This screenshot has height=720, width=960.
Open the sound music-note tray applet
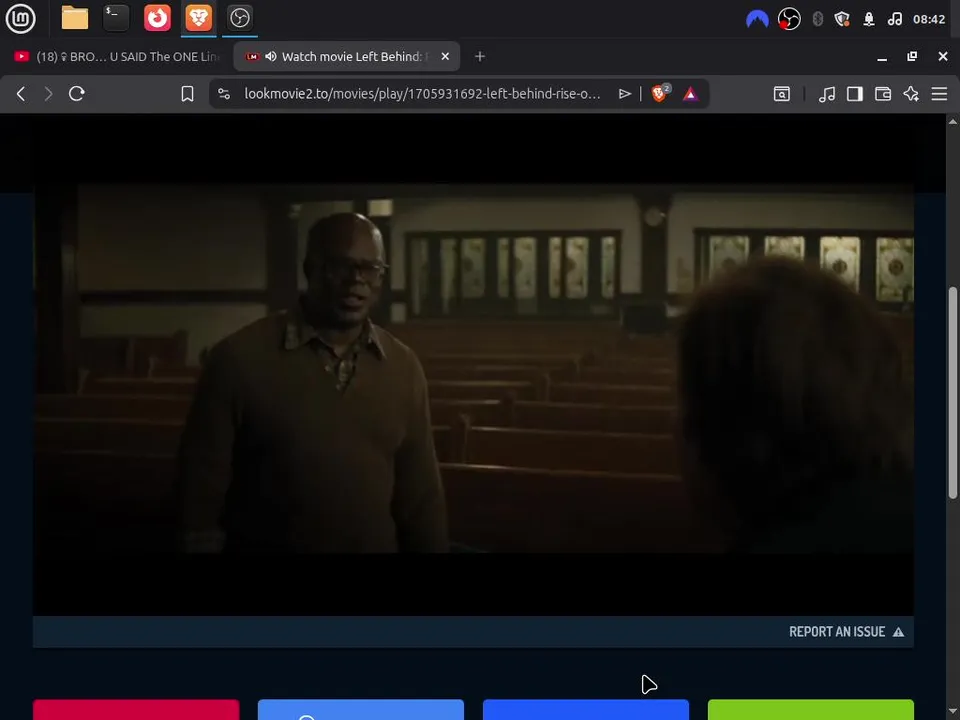(x=894, y=19)
